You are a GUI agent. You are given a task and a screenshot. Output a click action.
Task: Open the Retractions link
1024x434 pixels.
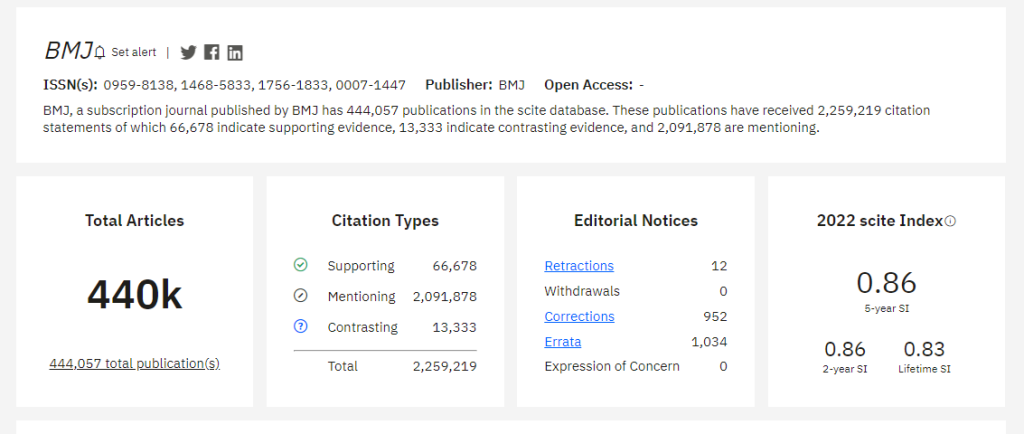pyautogui.click(x=579, y=266)
